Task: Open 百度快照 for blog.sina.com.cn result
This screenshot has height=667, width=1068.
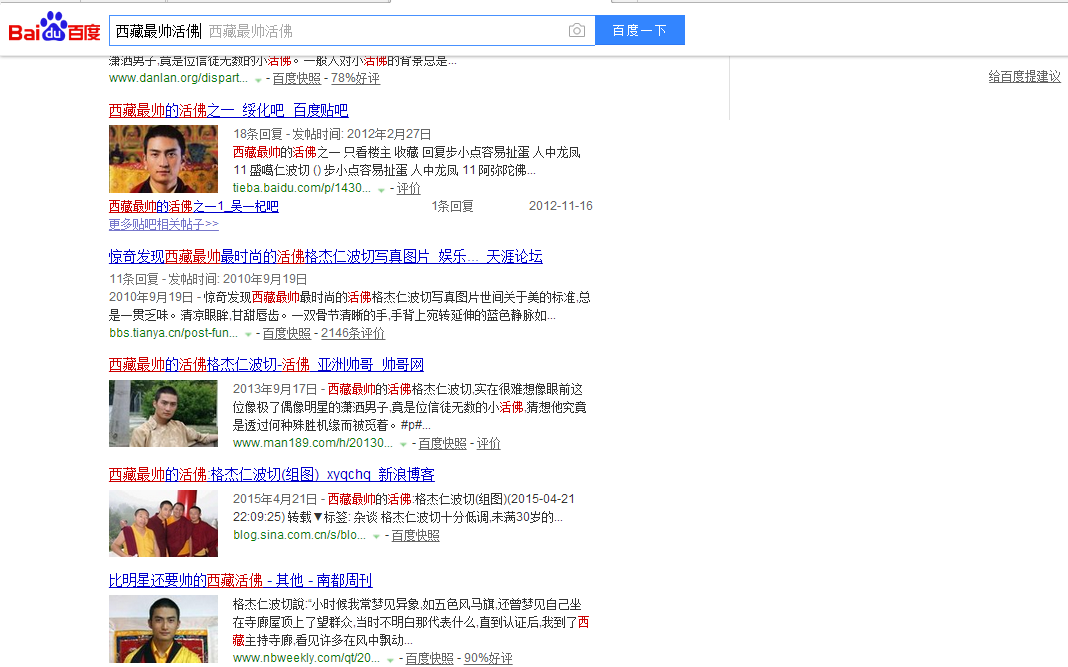Action: (415, 536)
